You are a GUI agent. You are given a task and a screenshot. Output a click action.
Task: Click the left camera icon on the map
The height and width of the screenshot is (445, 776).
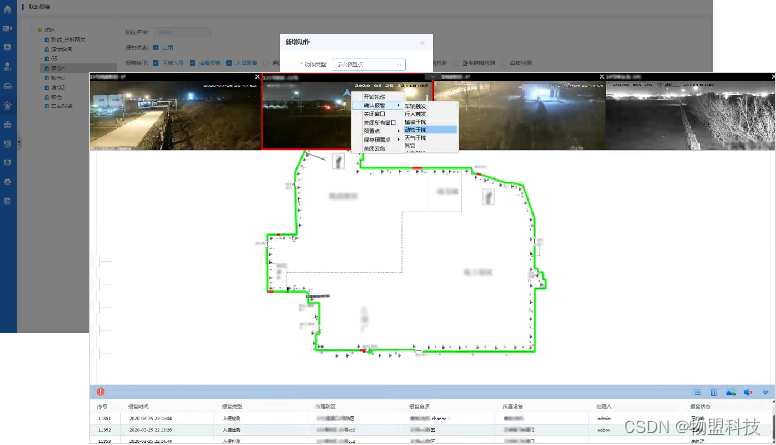[x=339, y=161]
